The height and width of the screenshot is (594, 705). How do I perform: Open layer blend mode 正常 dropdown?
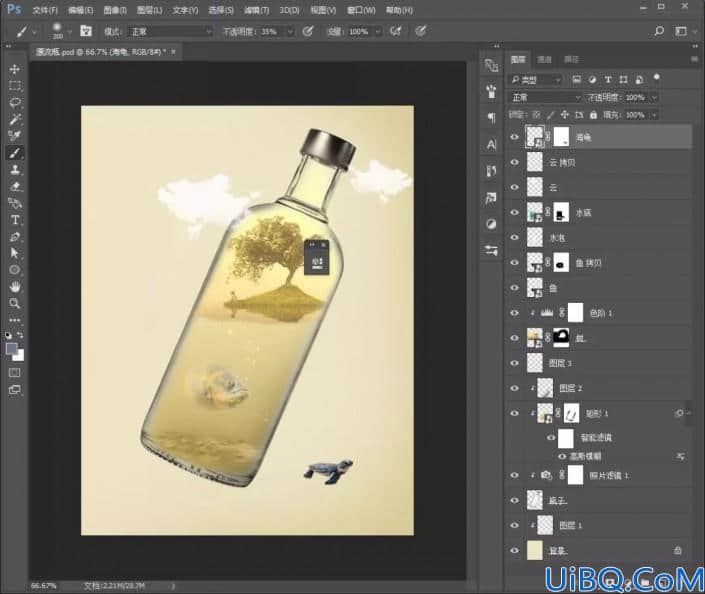coord(546,97)
